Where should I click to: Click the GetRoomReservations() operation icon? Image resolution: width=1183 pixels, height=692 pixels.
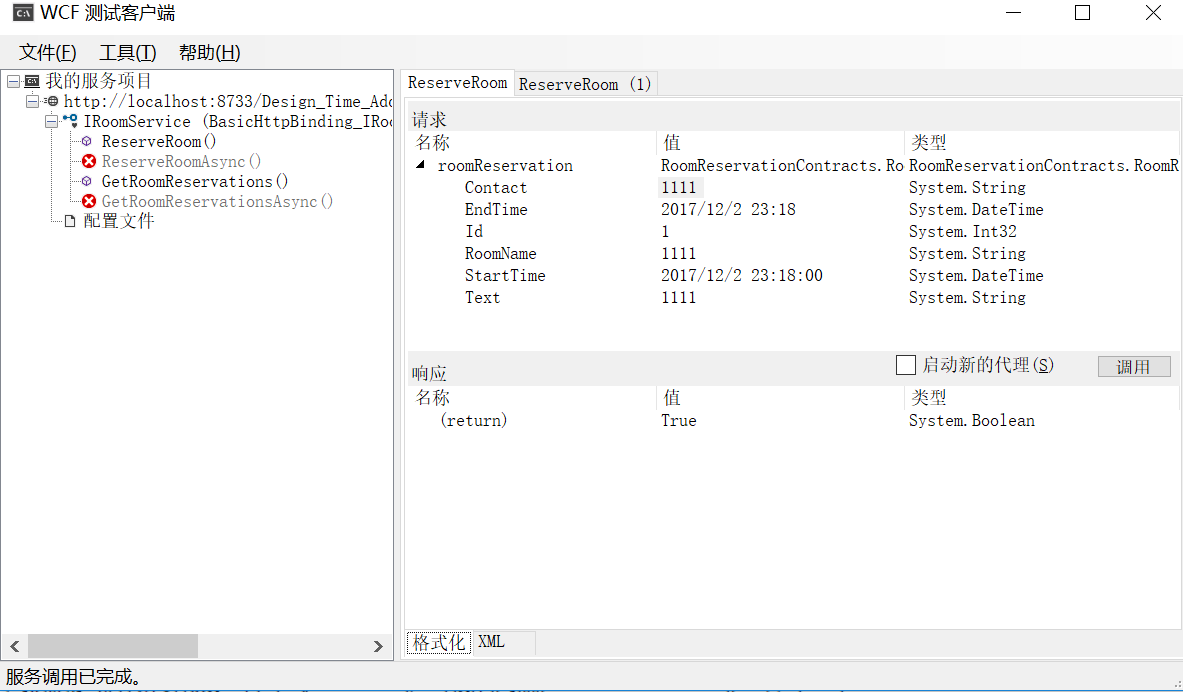pos(87,181)
